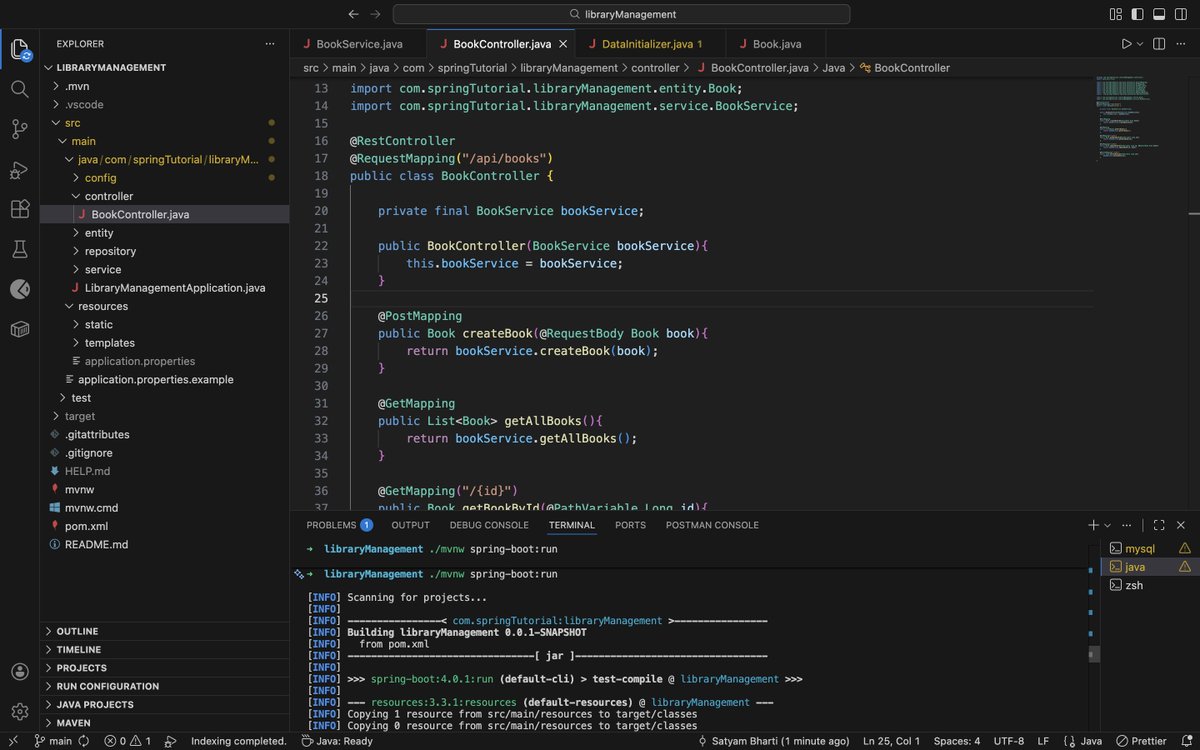Open the Search view in activity bar

pyautogui.click(x=20, y=89)
